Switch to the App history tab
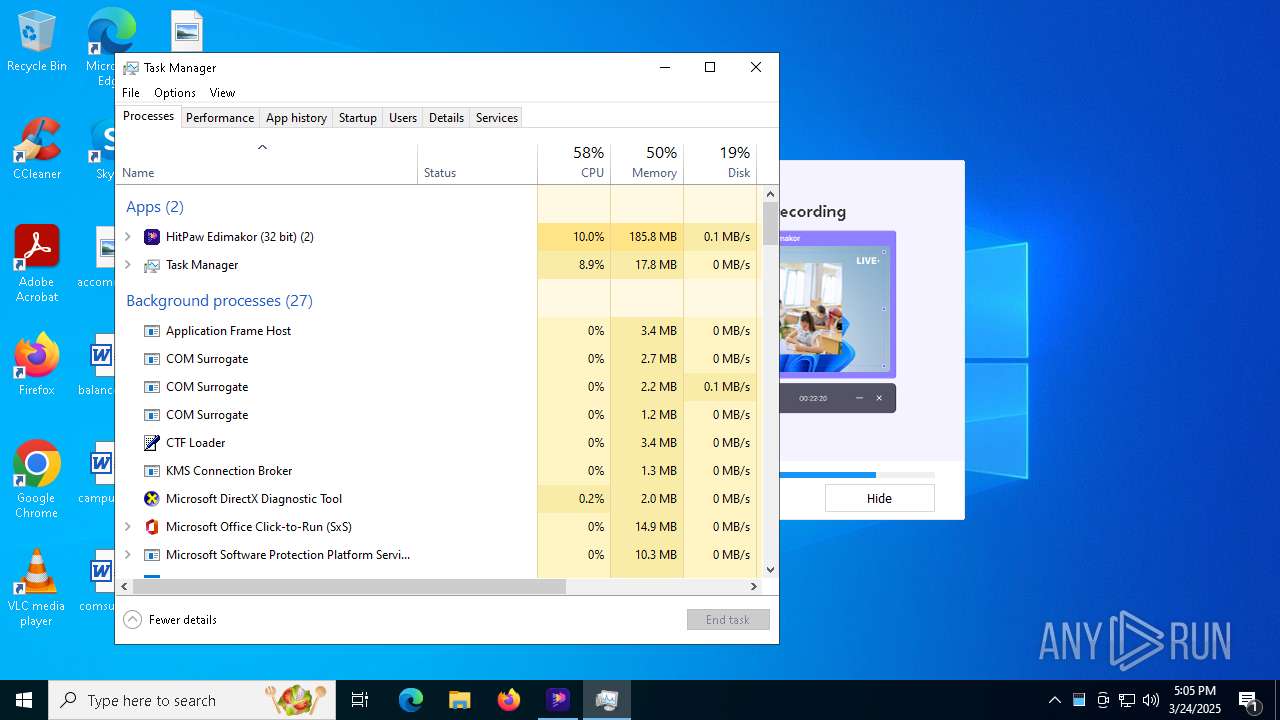Screen dimensions: 1280x720 tap(296, 118)
